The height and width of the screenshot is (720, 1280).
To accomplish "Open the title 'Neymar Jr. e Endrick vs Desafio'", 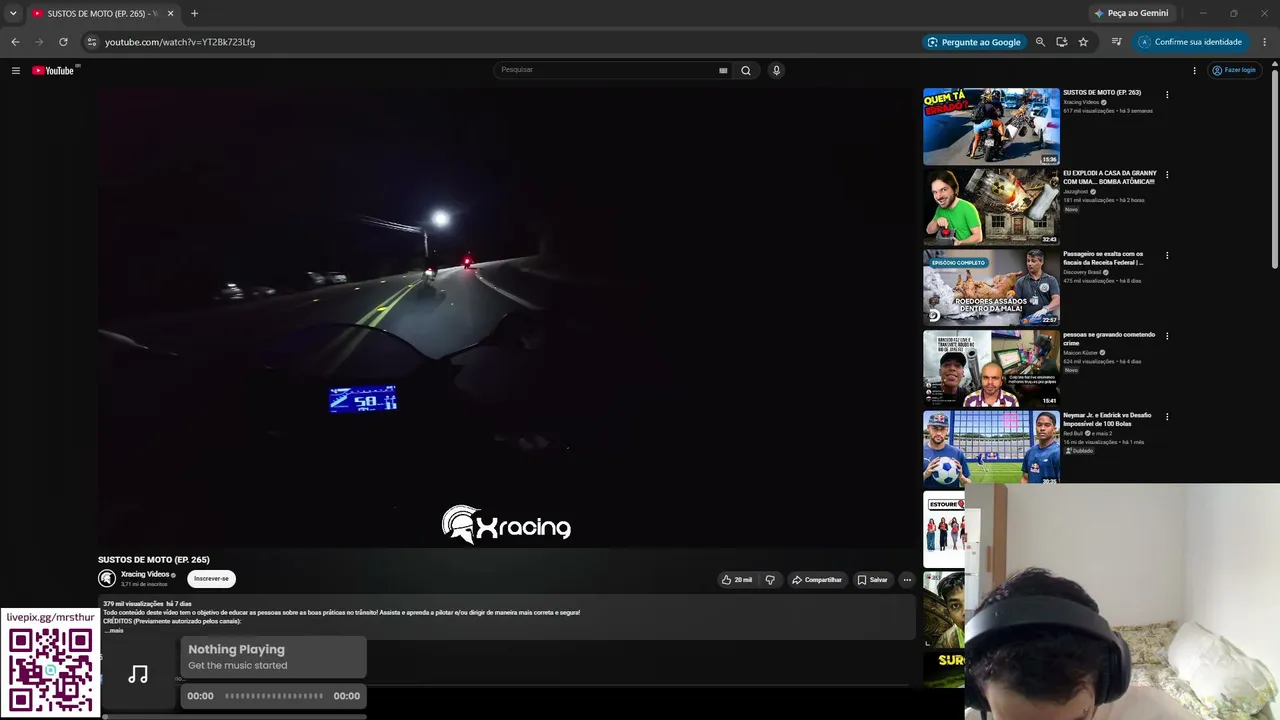I will [1107, 419].
